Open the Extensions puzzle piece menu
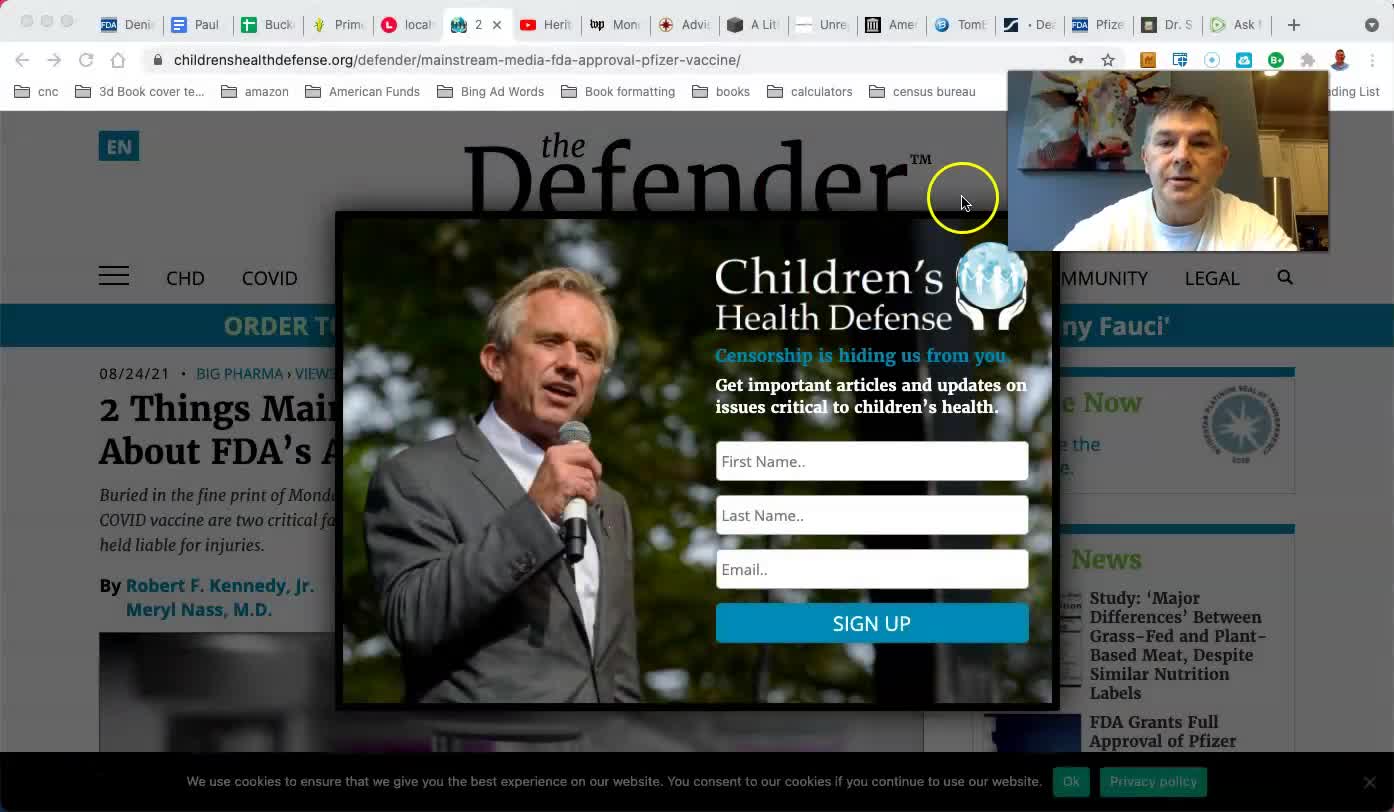 (1308, 60)
